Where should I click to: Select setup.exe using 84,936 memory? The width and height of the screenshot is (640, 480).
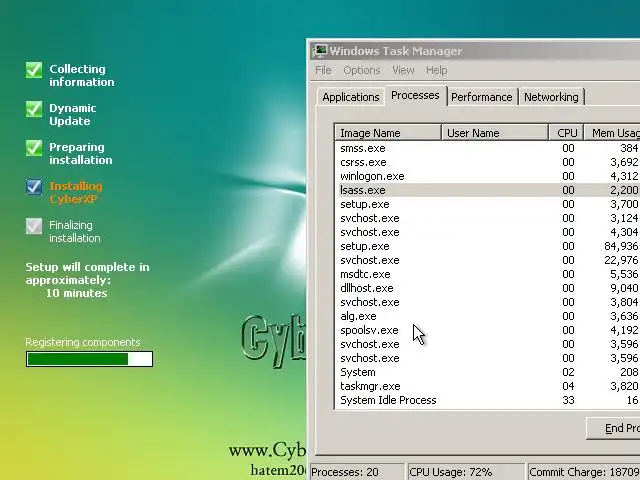click(x=488, y=246)
